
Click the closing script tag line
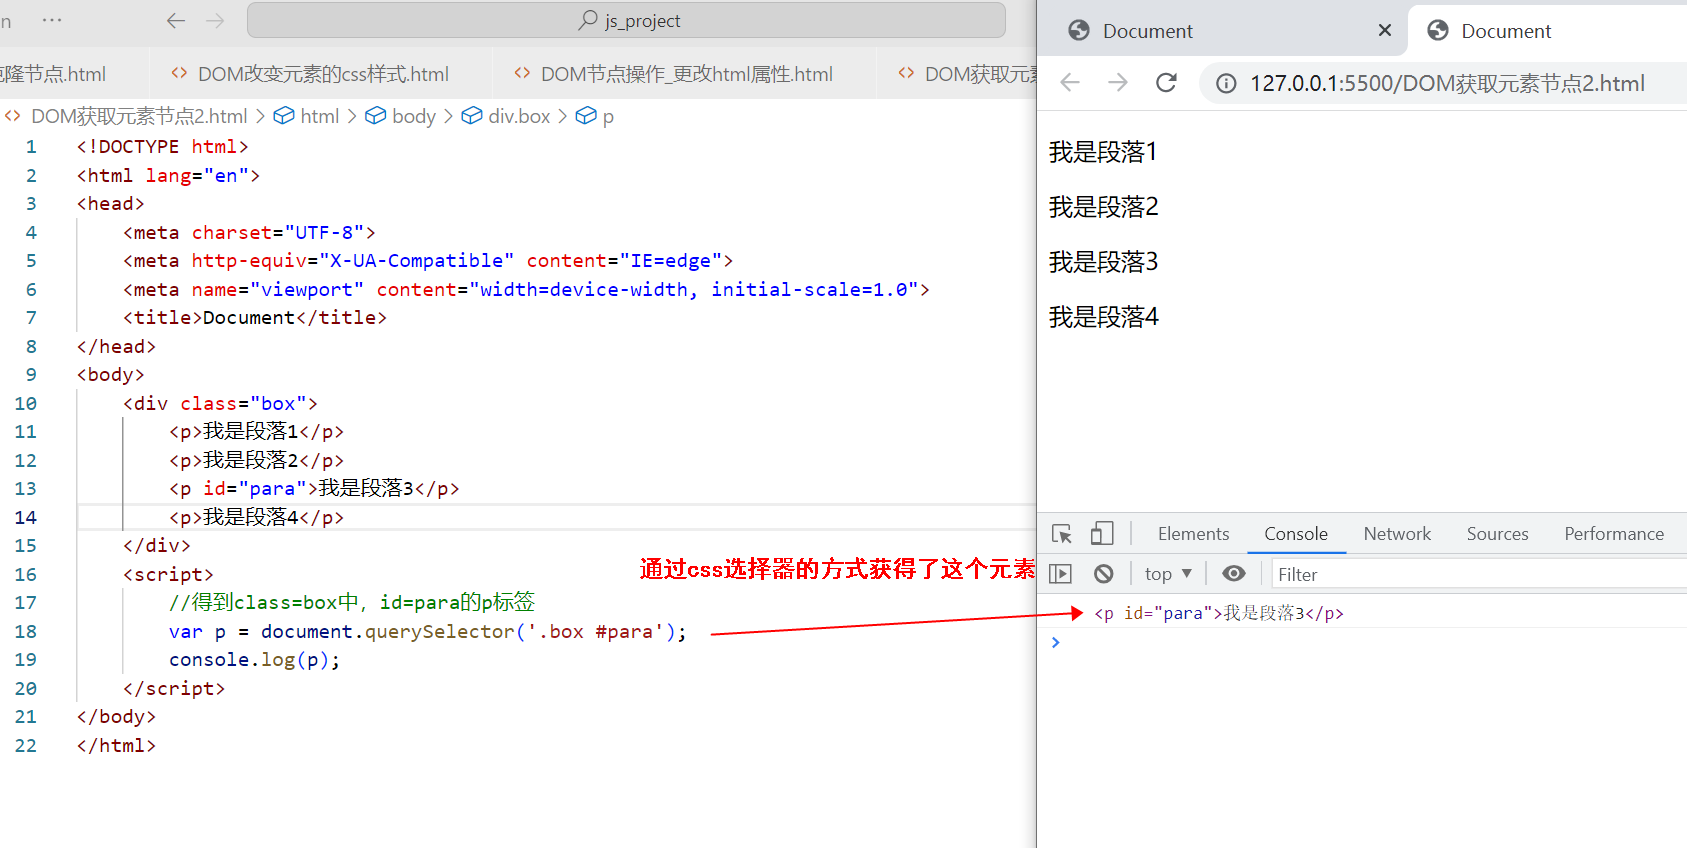click(x=174, y=688)
